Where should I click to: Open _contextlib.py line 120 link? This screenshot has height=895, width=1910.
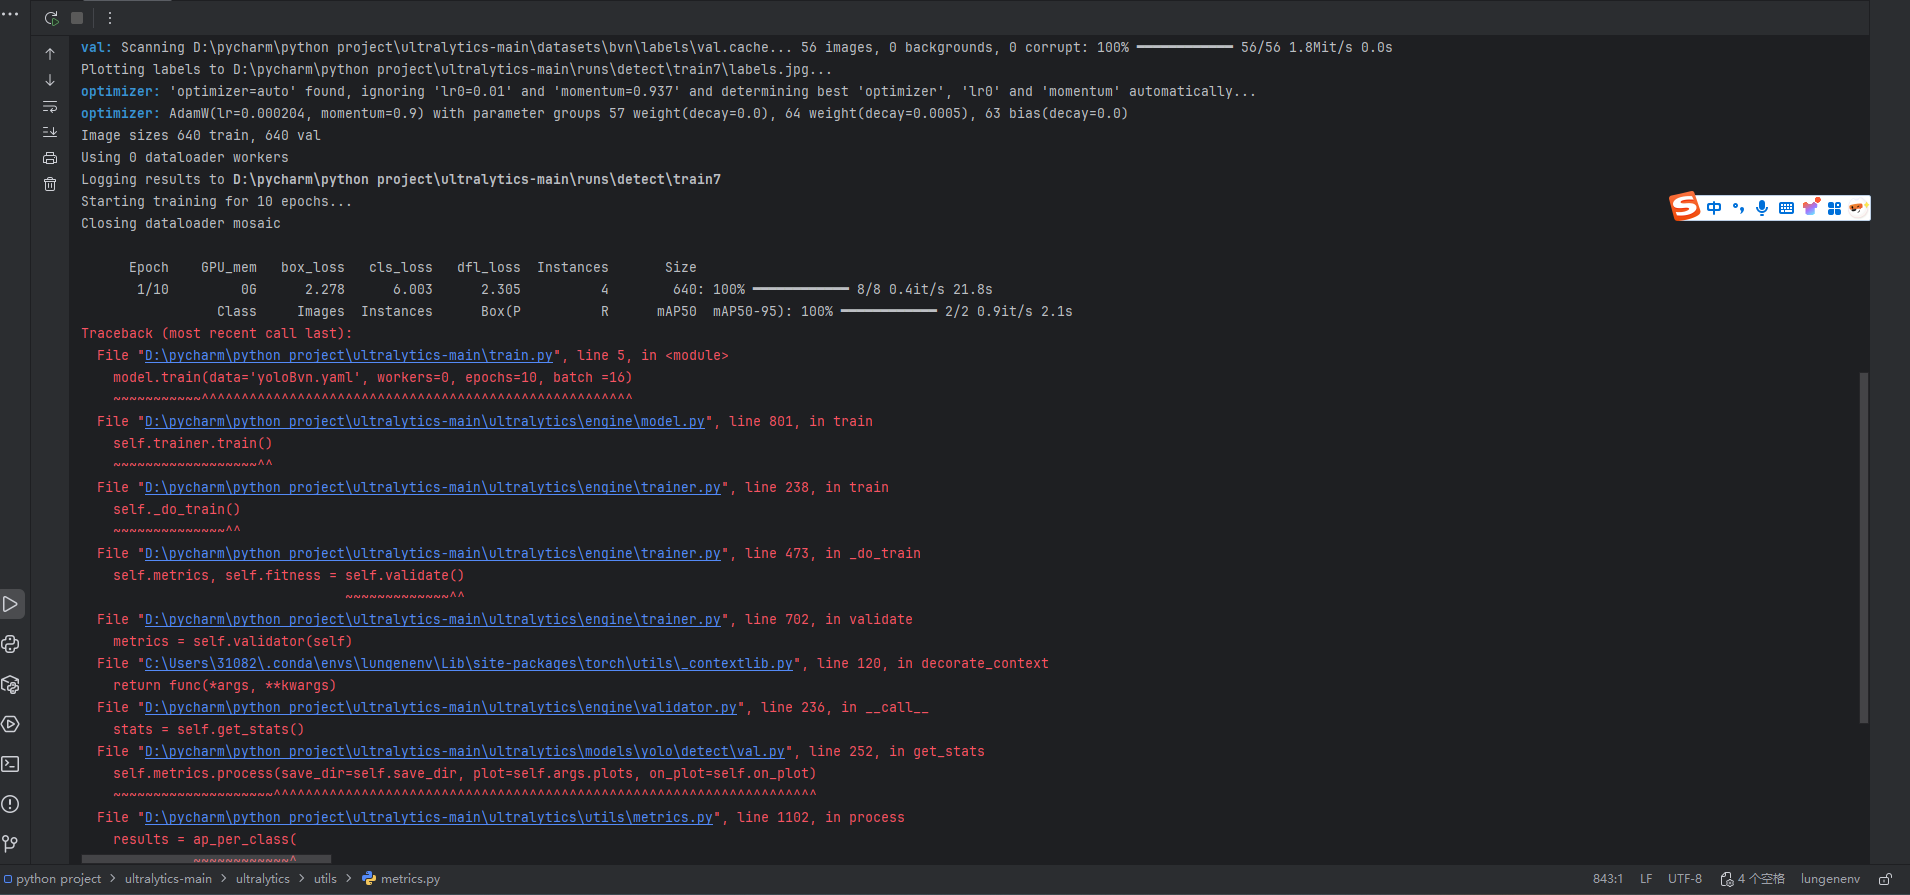click(469, 664)
